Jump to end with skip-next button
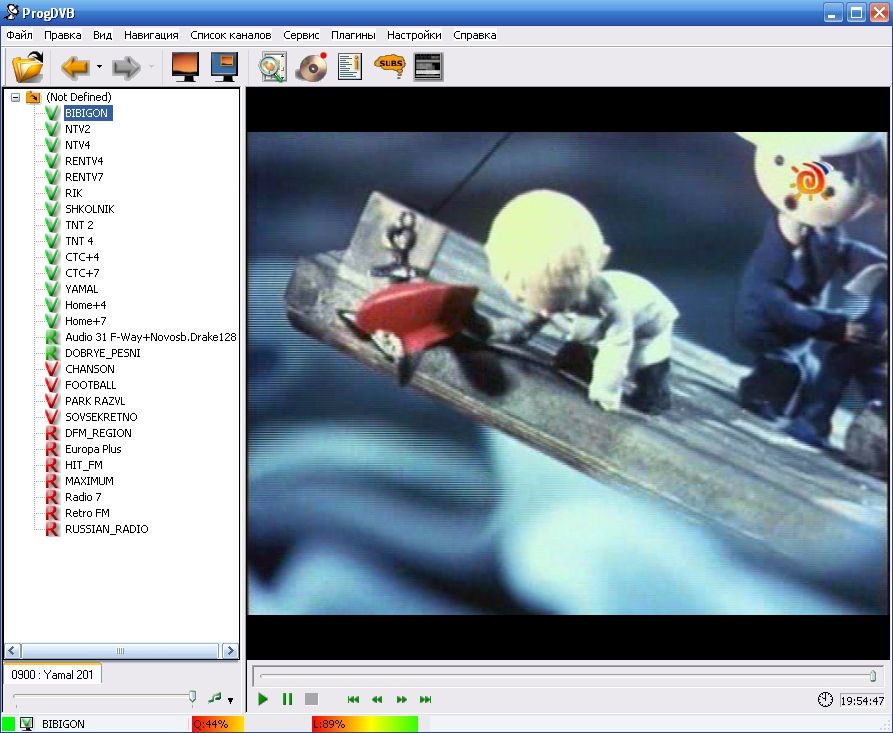Image resolution: width=893 pixels, height=733 pixels. pyautogui.click(x=425, y=699)
